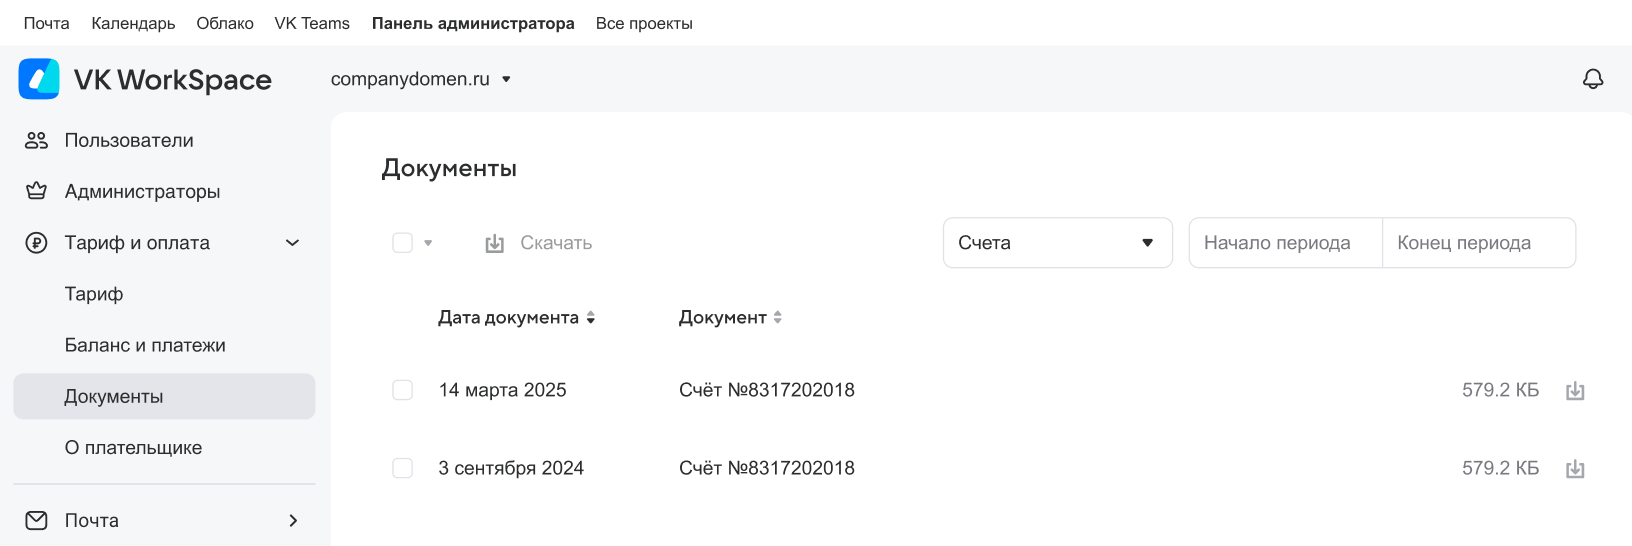The image size is (1632, 546).
Task: Go to Пользователи in the sidebar
Action: click(129, 140)
